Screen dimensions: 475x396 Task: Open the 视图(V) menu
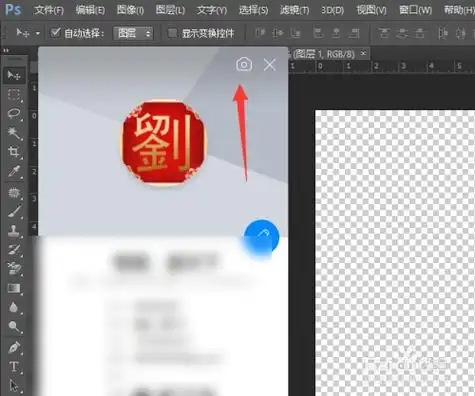coord(371,10)
